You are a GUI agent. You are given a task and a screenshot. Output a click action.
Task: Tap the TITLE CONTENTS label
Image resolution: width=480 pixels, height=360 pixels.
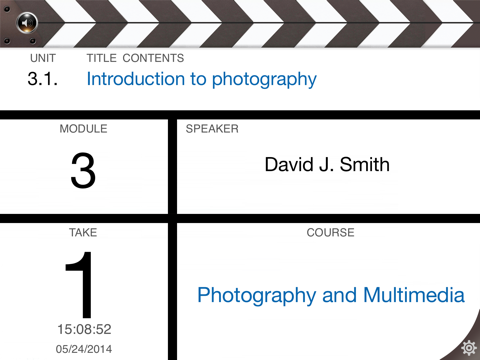pyautogui.click(x=135, y=58)
